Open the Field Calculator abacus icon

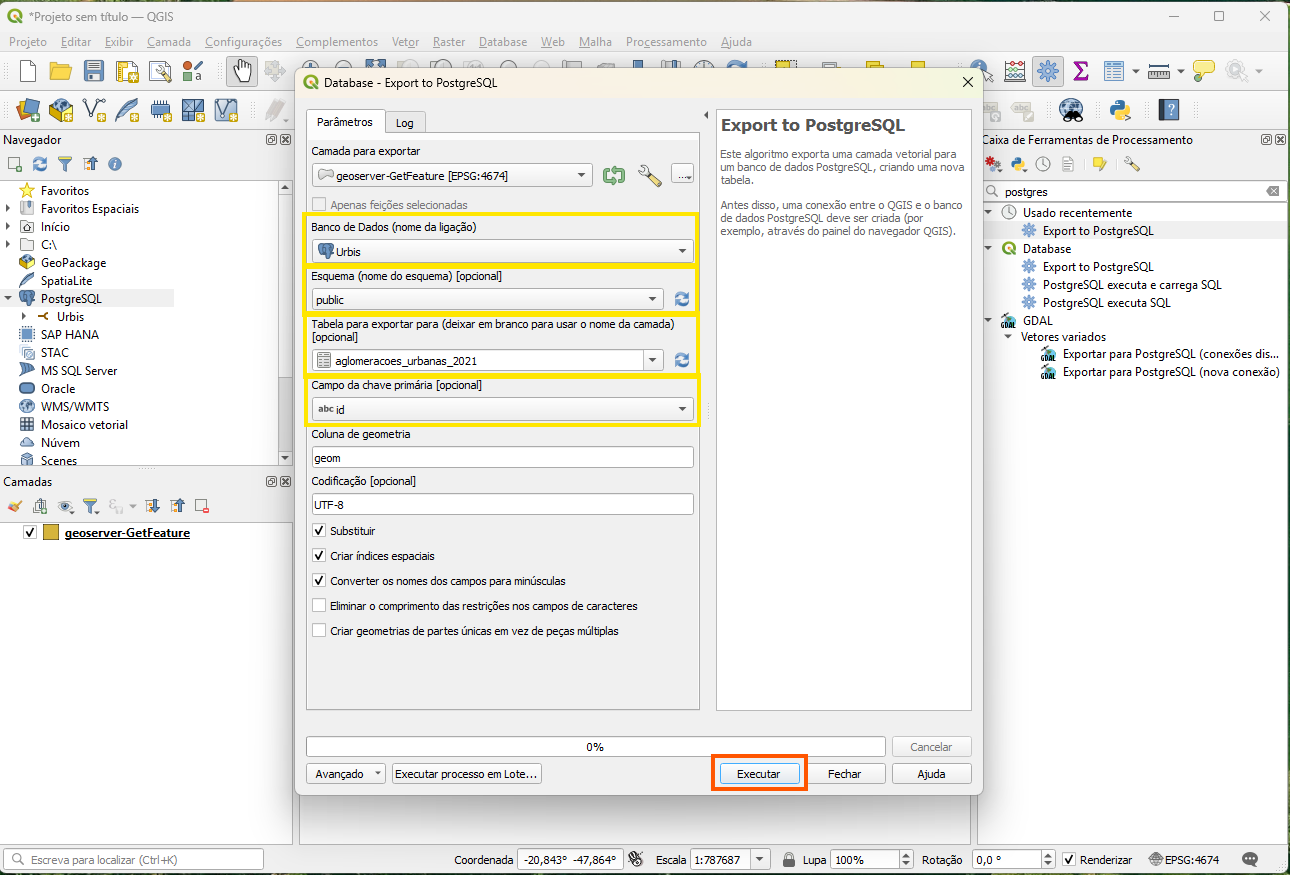pyautogui.click(x=1015, y=71)
